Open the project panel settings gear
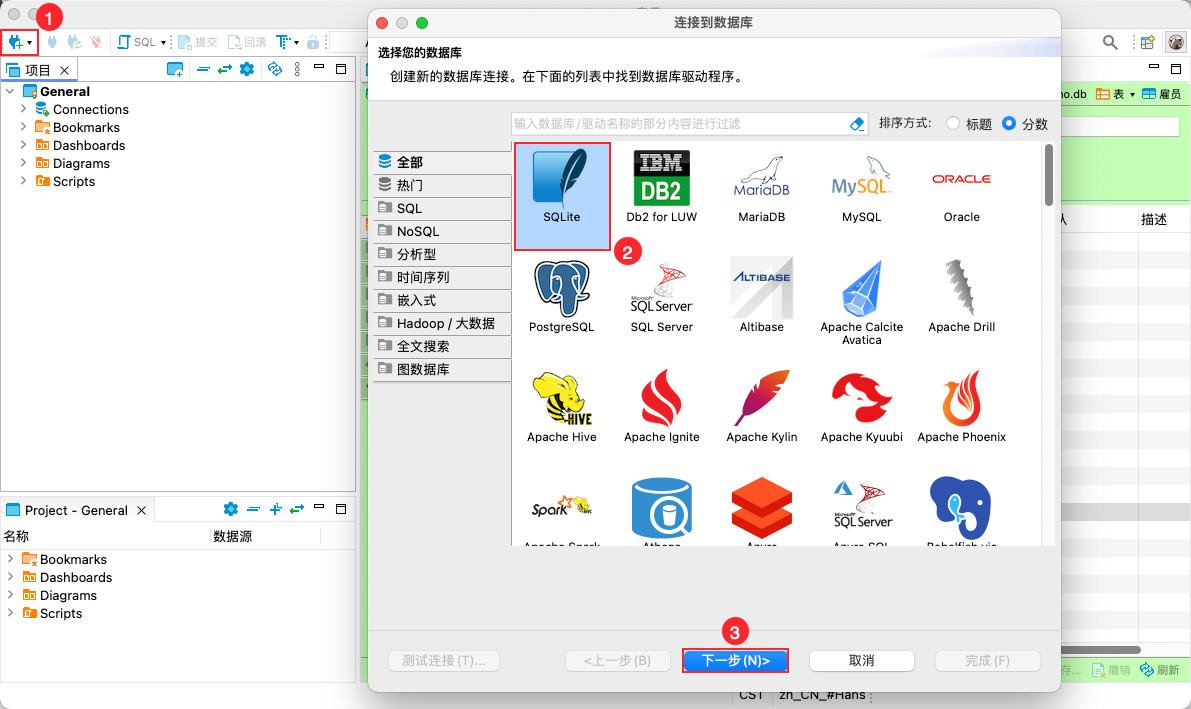 (247, 69)
